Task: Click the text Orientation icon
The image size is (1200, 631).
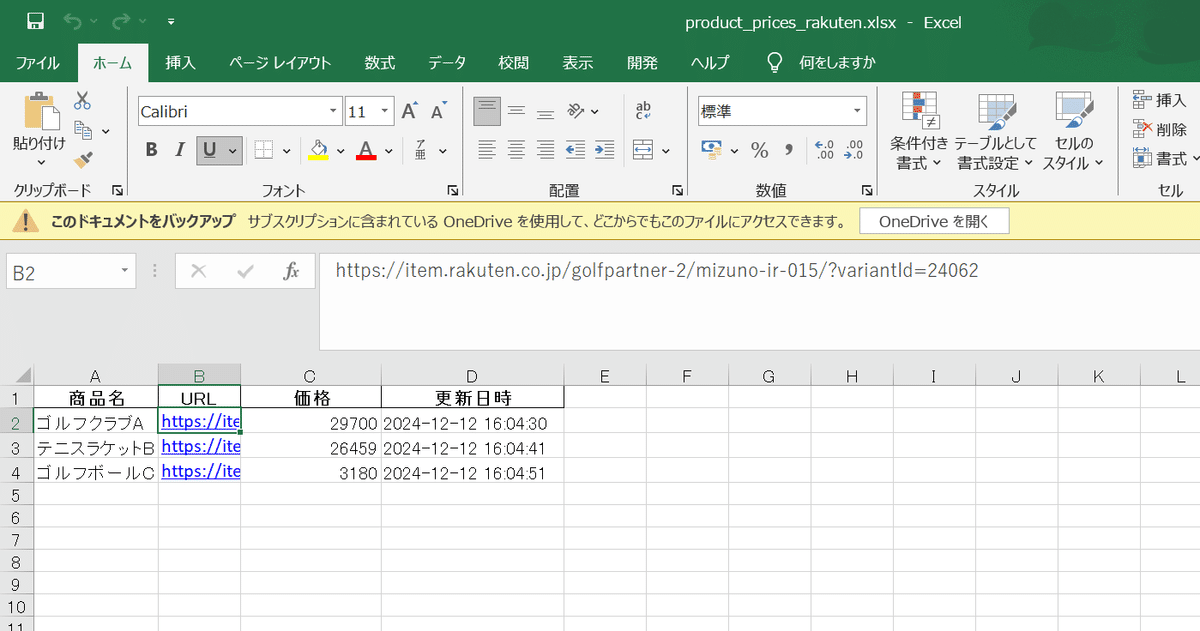Action: [x=576, y=111]
